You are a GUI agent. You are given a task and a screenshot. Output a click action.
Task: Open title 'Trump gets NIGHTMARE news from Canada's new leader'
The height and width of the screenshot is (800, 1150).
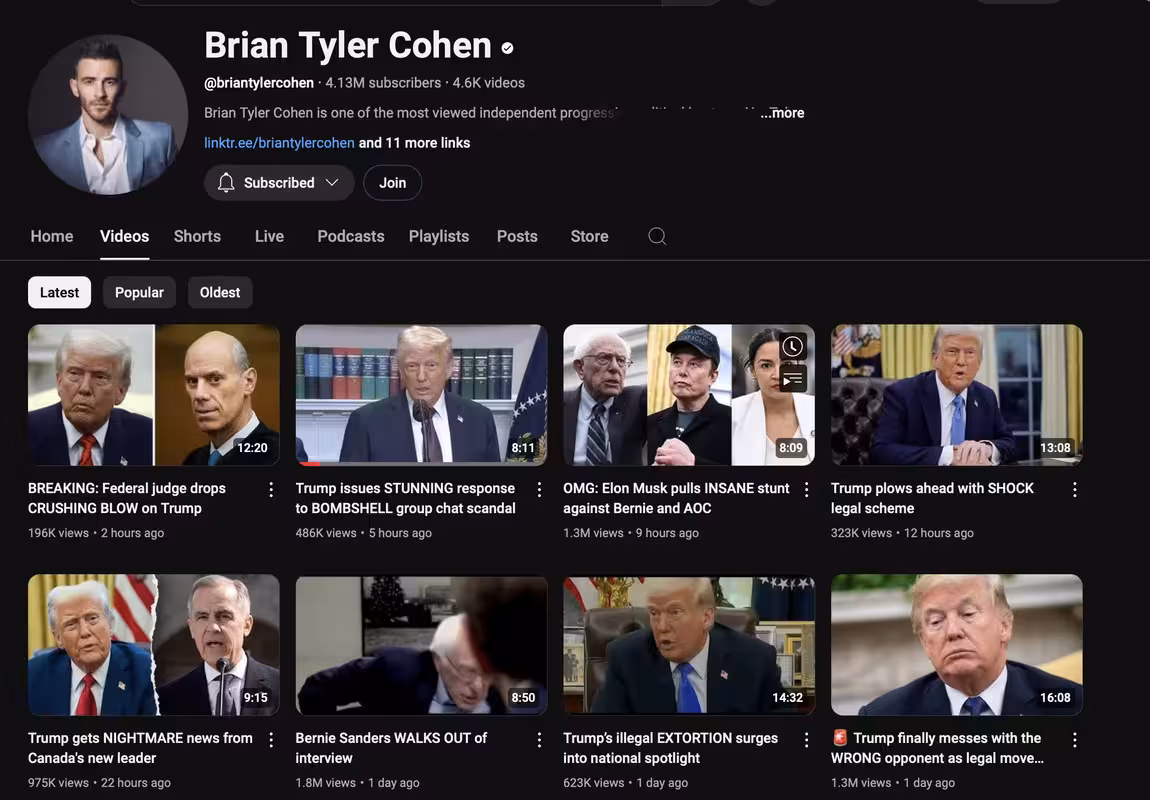[x=140, y=749]
